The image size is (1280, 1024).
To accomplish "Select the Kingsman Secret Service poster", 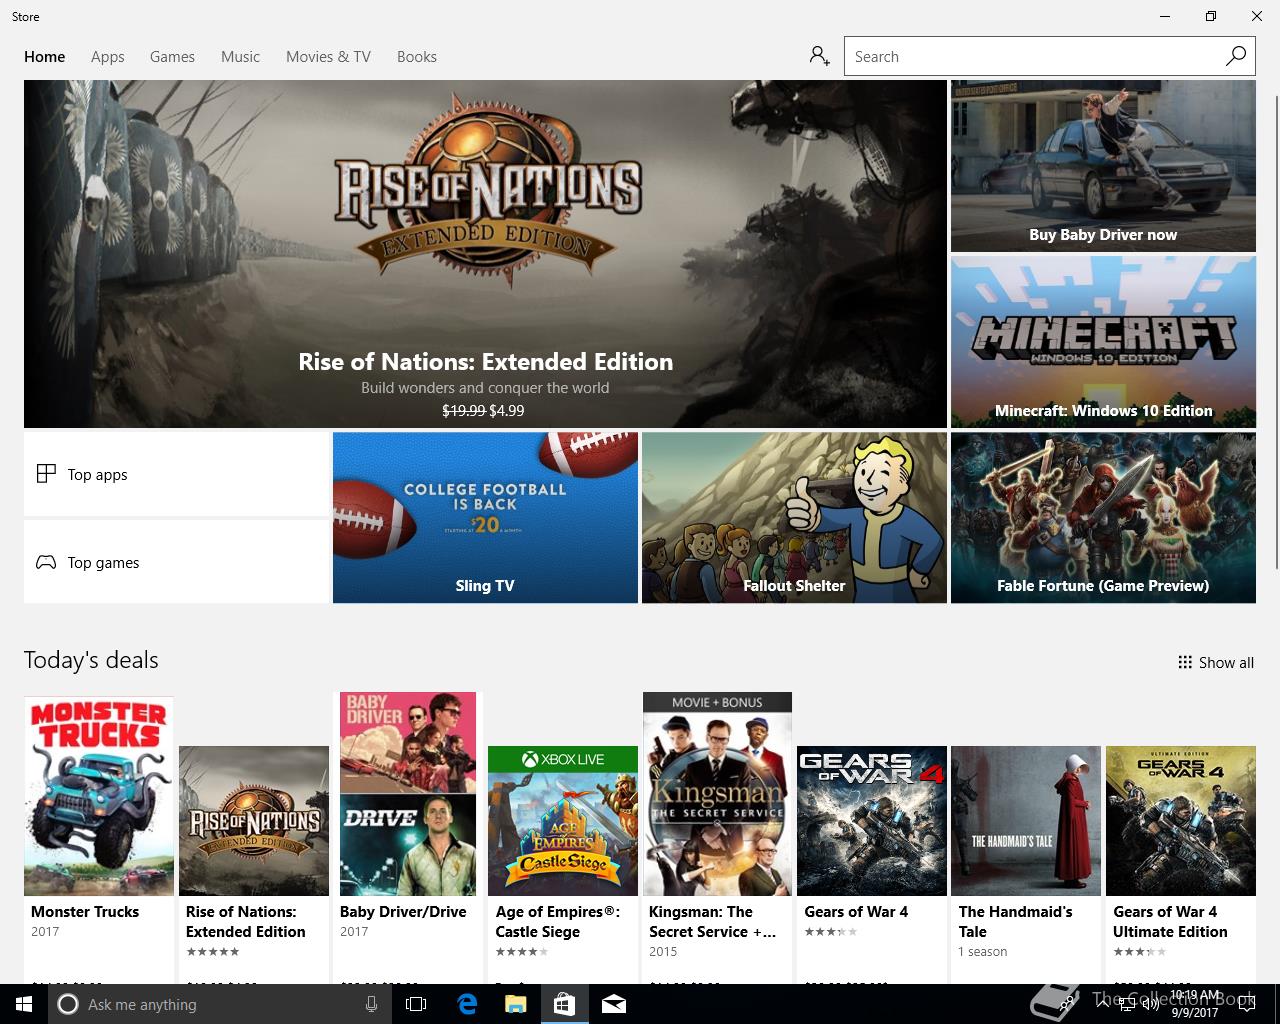I will 717,794.
